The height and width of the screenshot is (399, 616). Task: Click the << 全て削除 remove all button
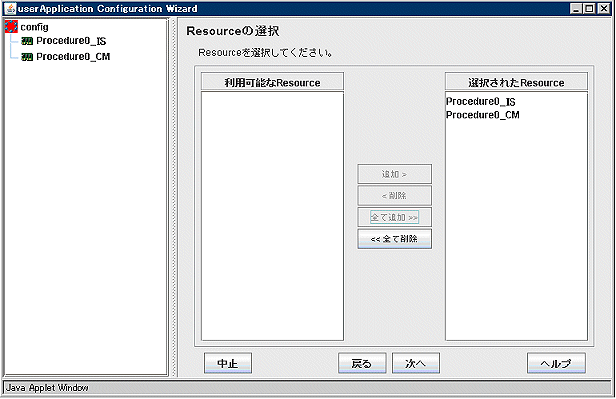[x=394, y=239]
